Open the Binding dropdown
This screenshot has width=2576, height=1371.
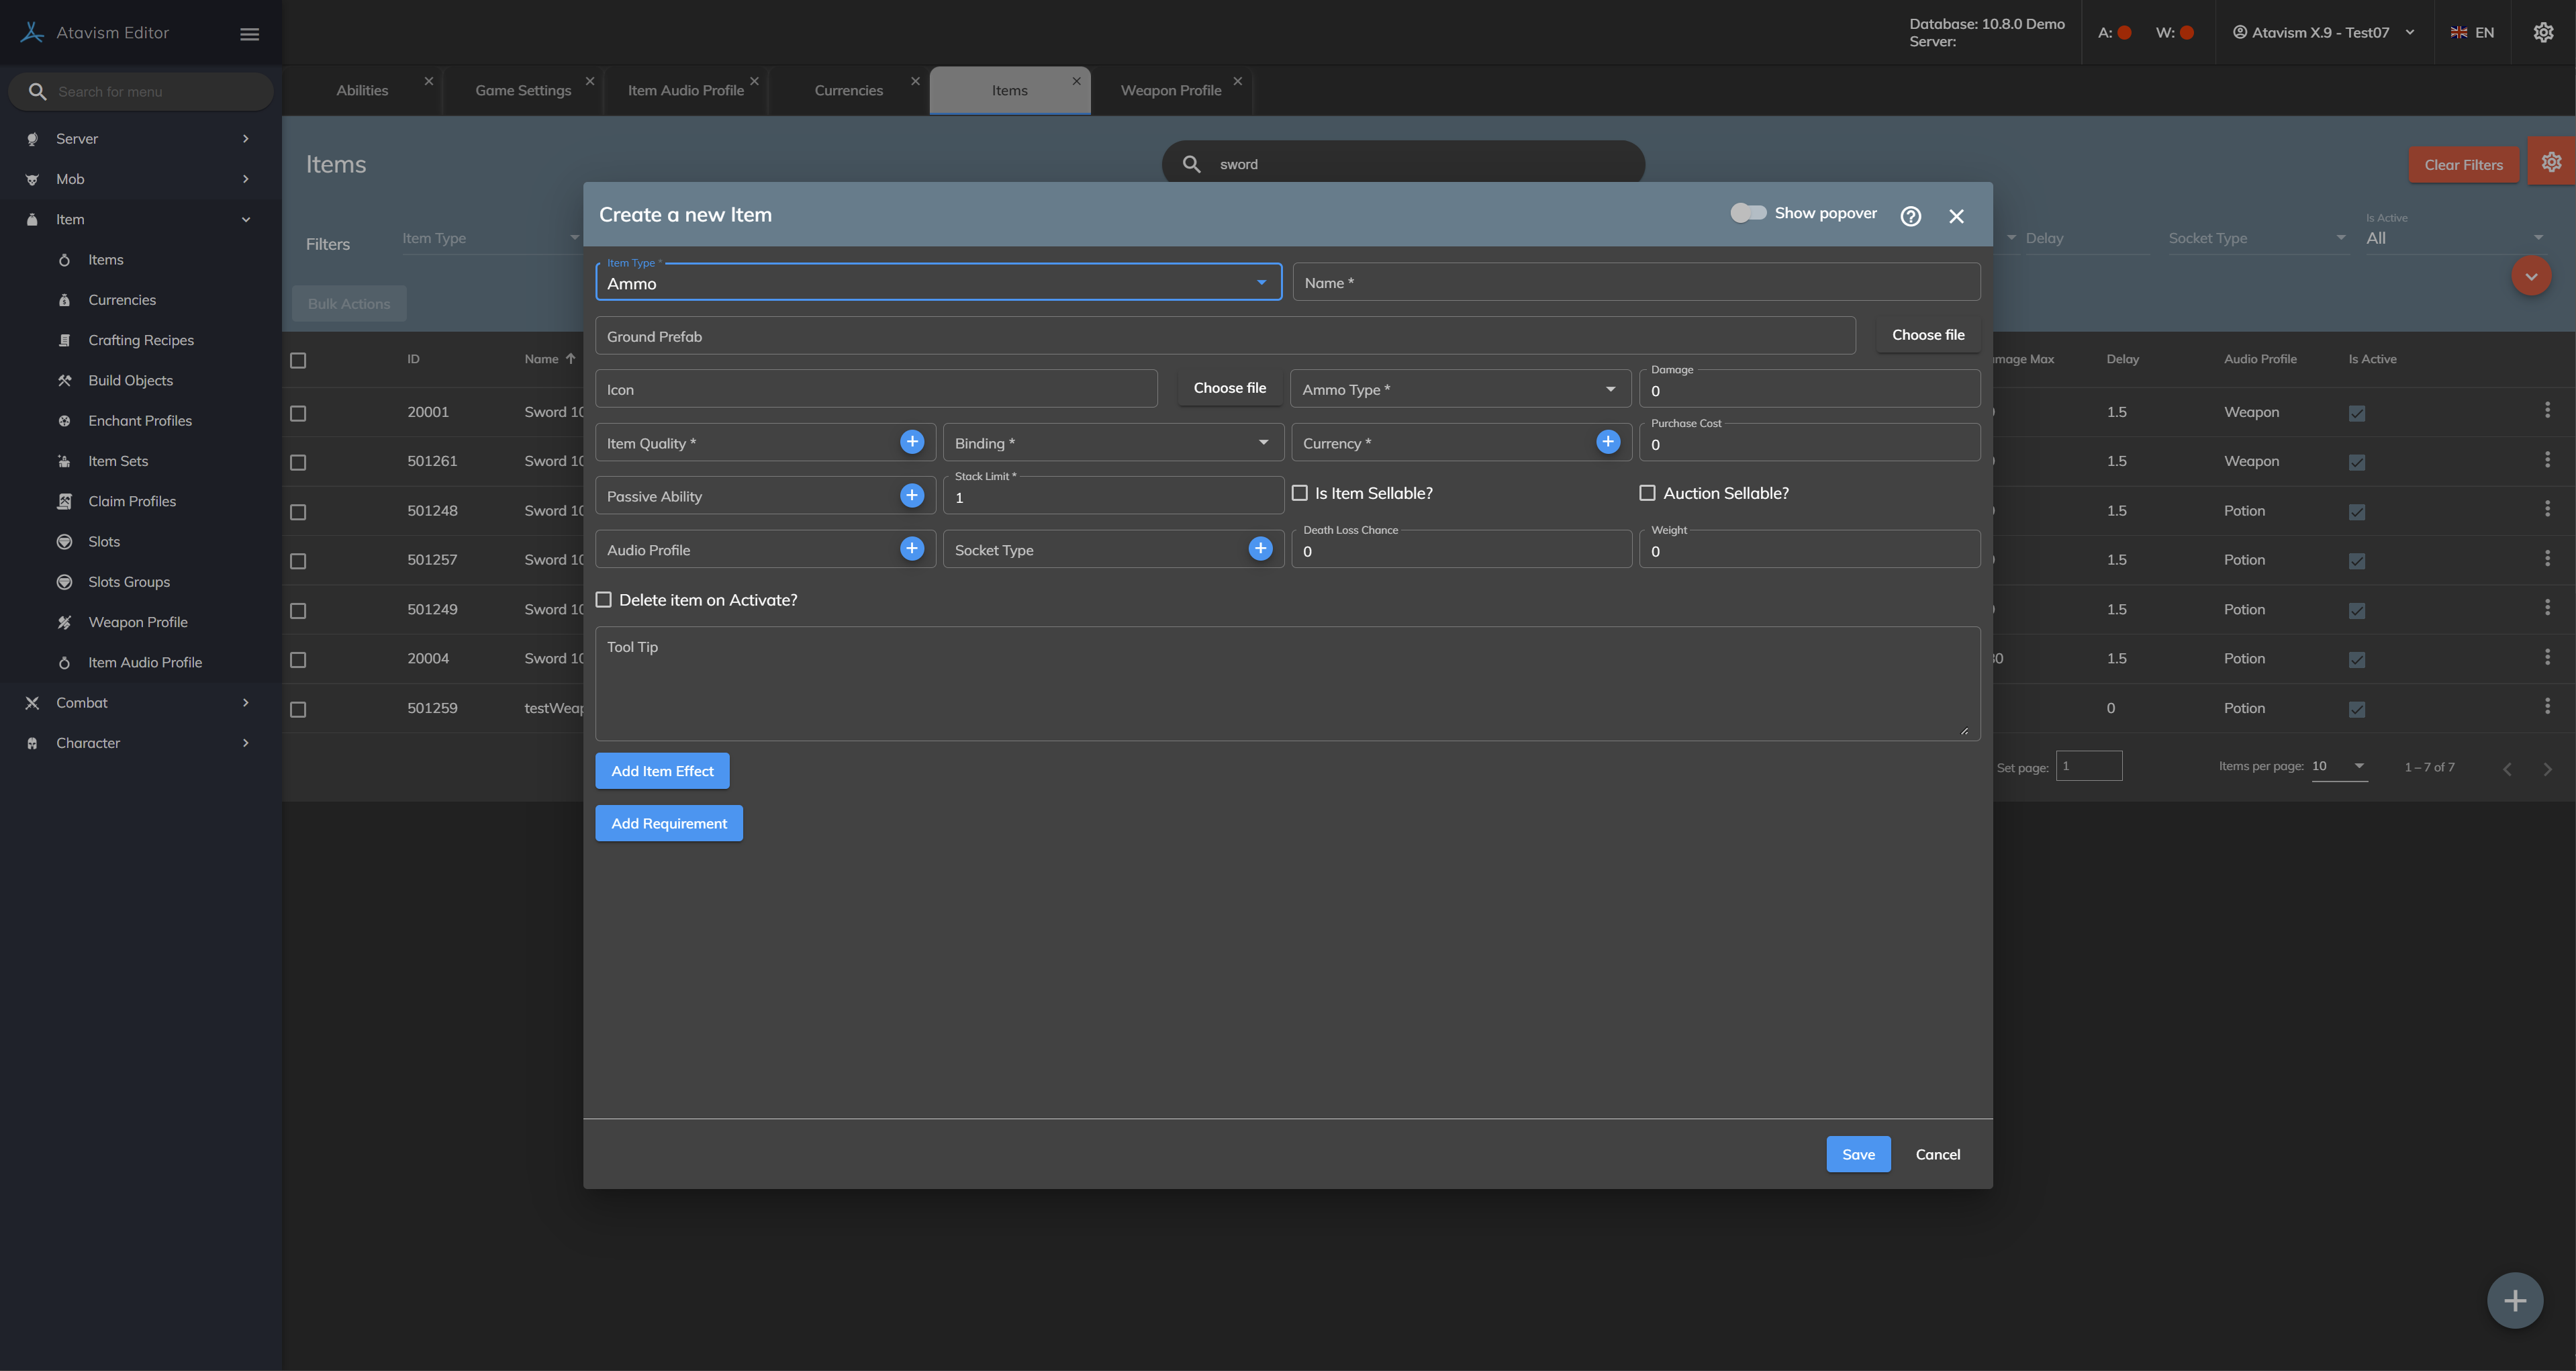1112,443
